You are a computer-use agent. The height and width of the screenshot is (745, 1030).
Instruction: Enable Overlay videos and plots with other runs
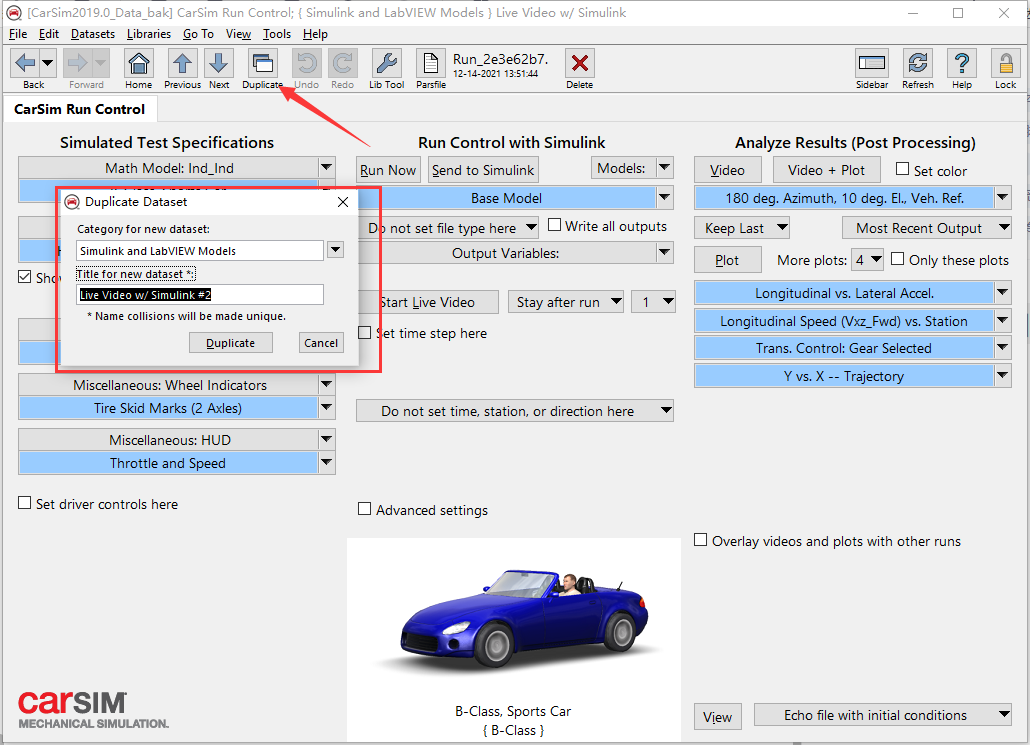(x=701, y=540)
